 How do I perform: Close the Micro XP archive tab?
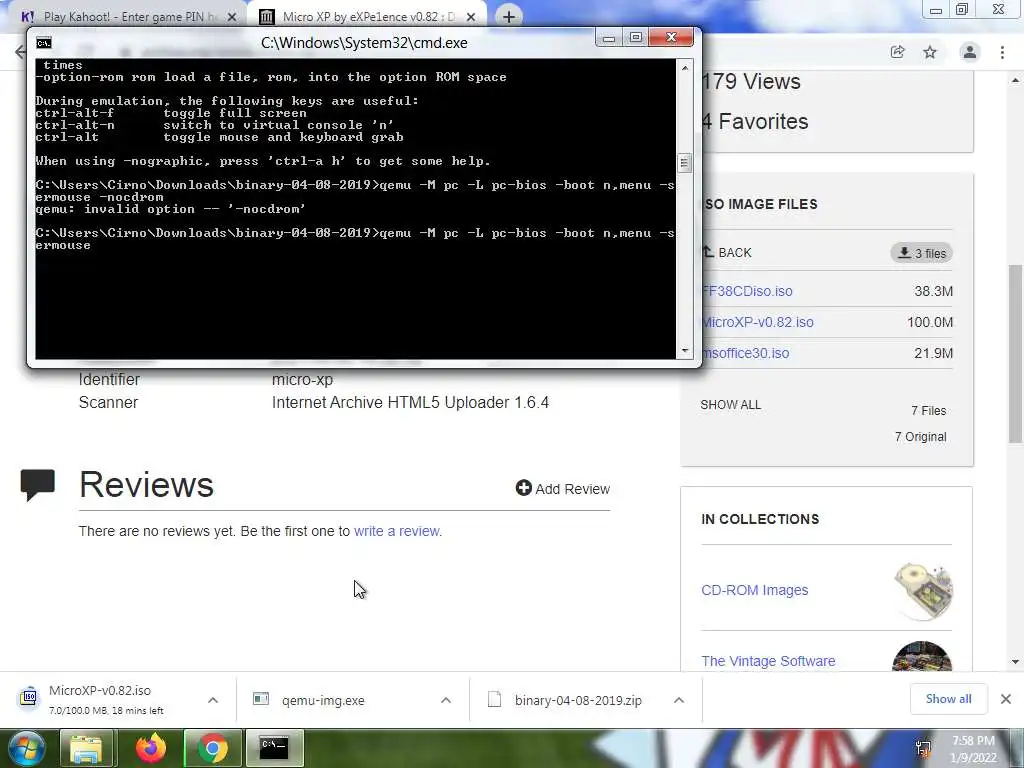(471, 17)
